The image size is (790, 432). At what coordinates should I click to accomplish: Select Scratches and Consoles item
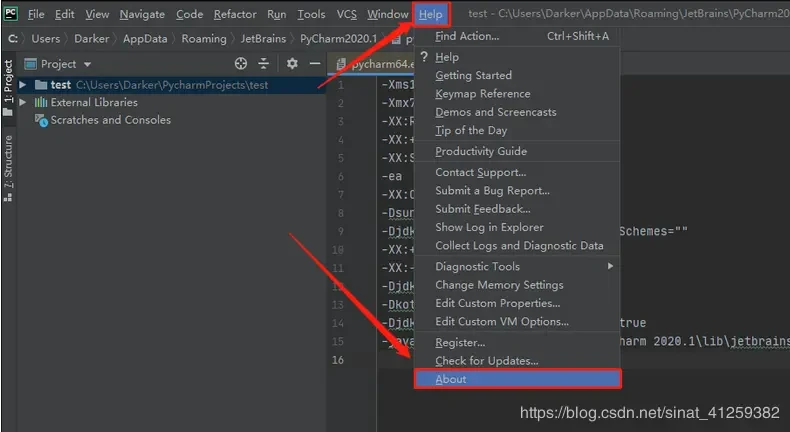click(x=110, y=120)
